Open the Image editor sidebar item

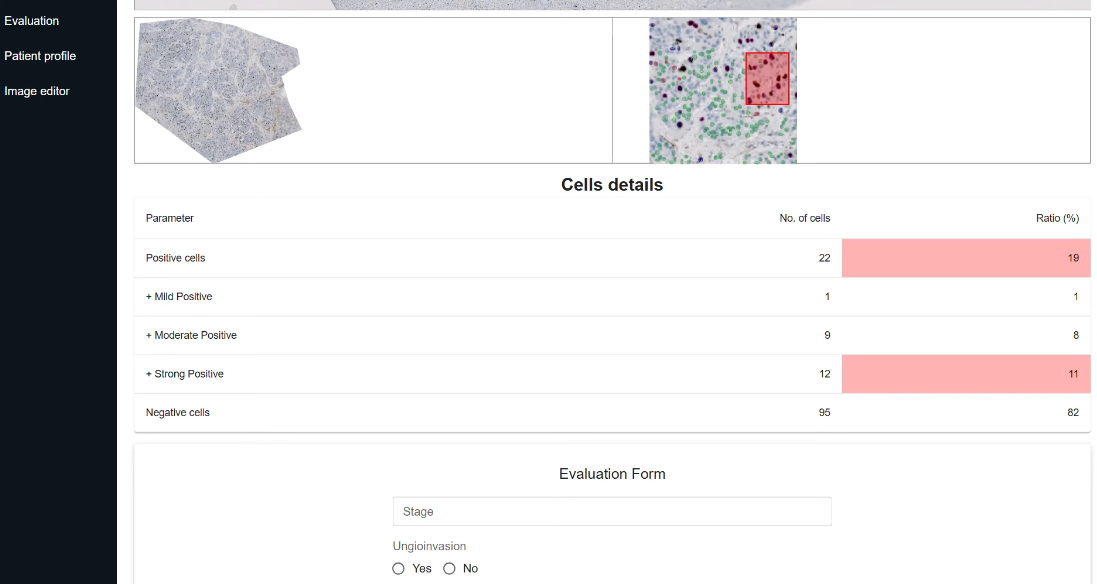point(36,91)
